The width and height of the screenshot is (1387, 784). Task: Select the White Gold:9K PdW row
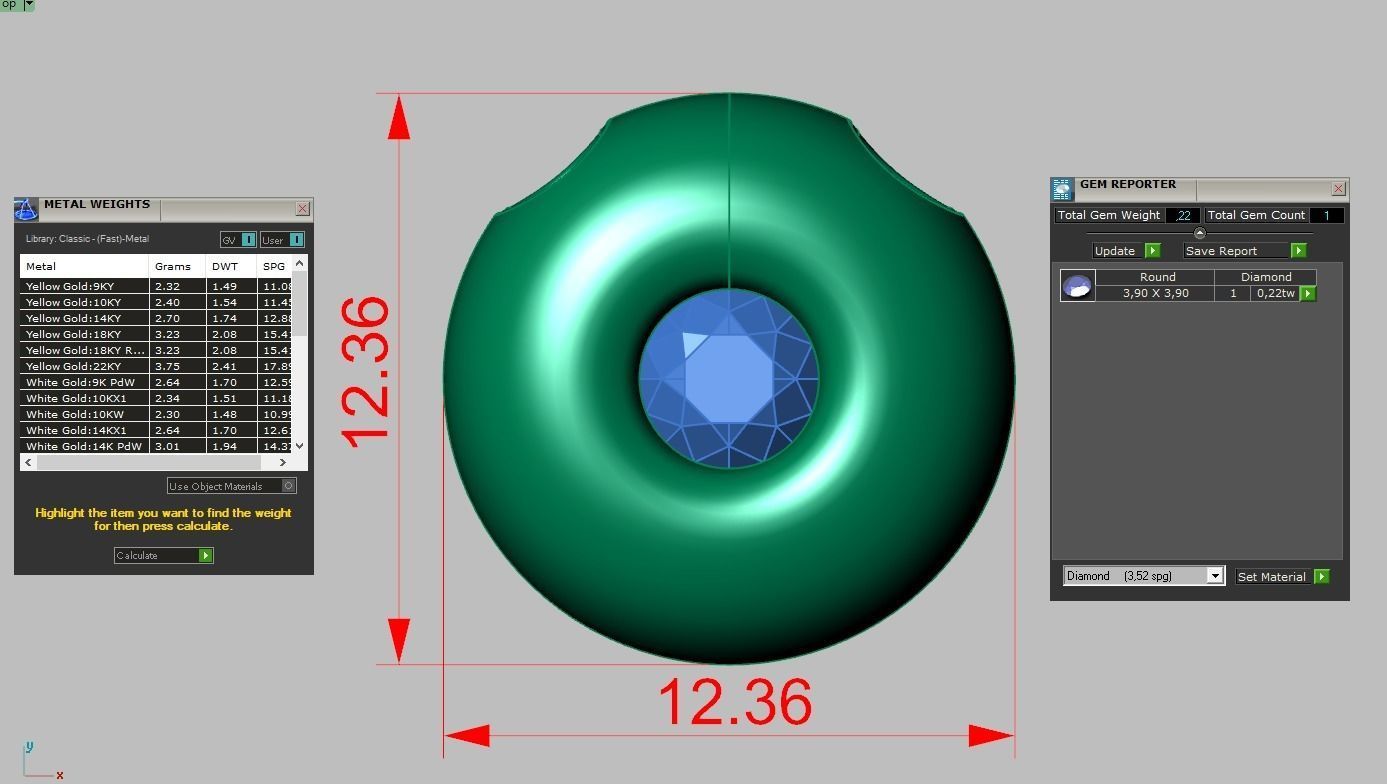pos(156,383)
